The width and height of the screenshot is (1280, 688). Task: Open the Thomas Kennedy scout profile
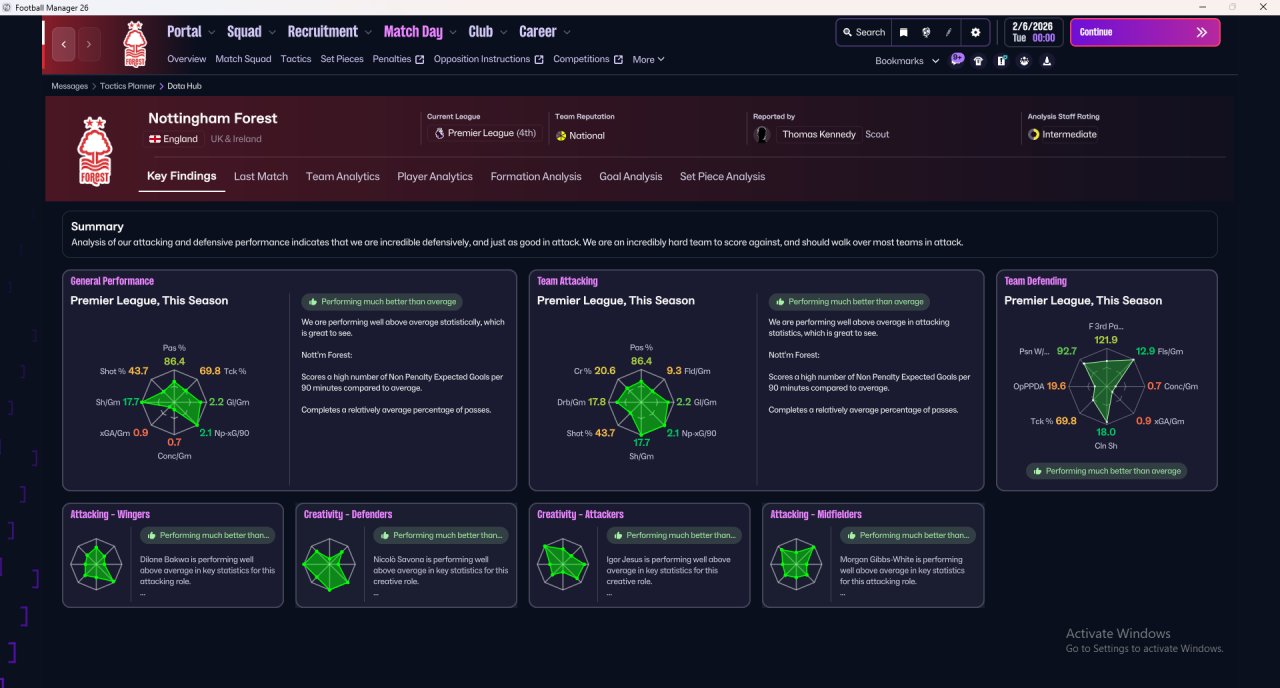coord(819,134)
